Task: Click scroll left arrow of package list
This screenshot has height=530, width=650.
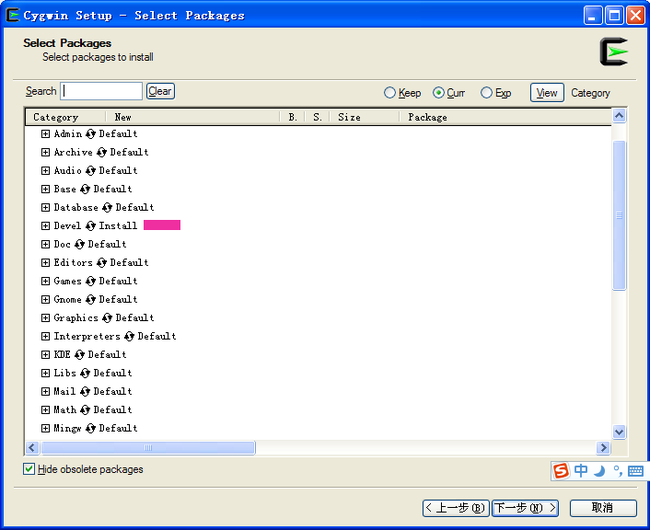Action: pos(32,448)
